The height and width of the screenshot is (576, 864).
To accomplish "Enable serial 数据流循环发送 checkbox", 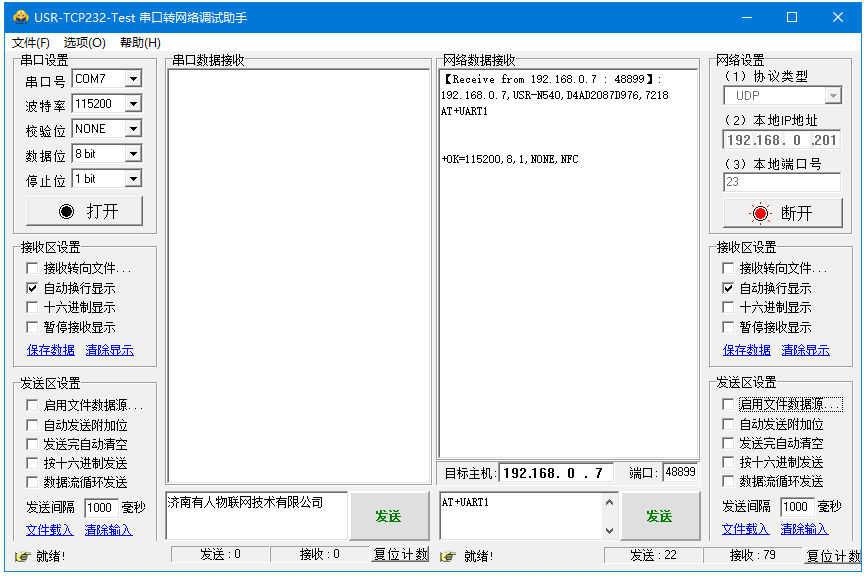I will (32, 482).
